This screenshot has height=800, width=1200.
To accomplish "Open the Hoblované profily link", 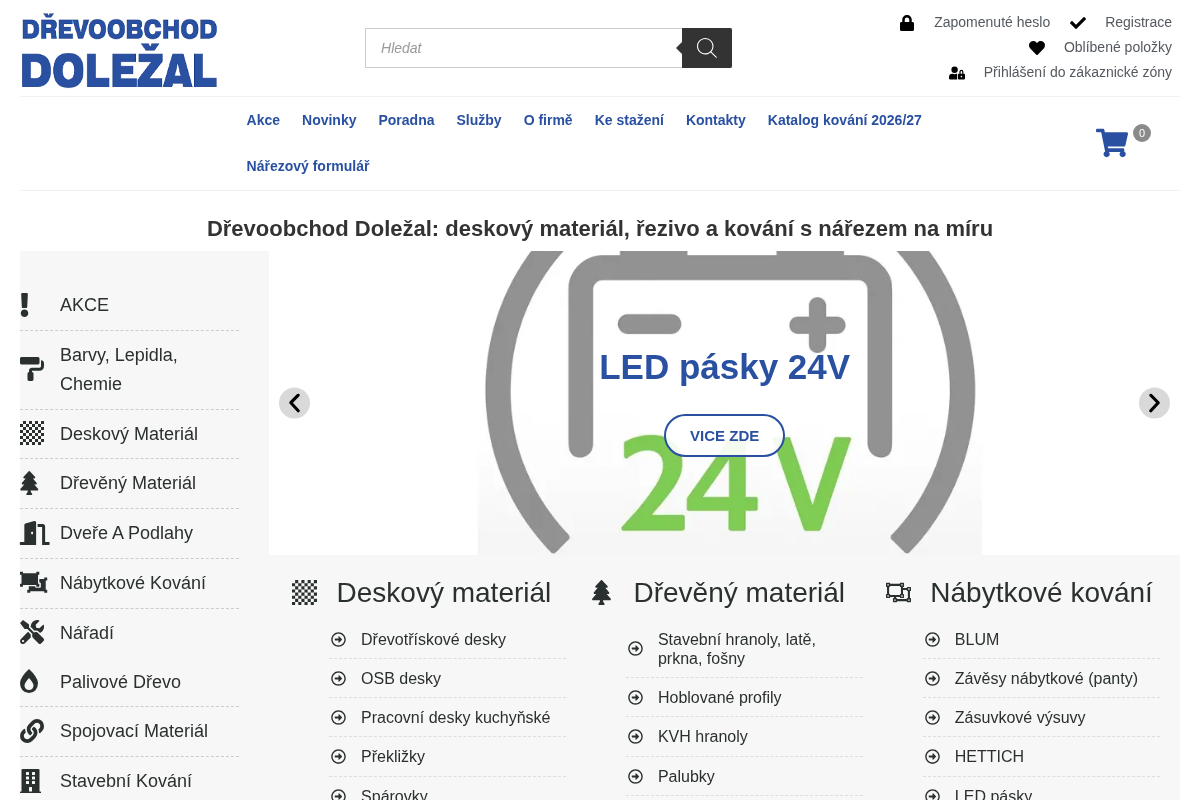I will click(719, 698).
